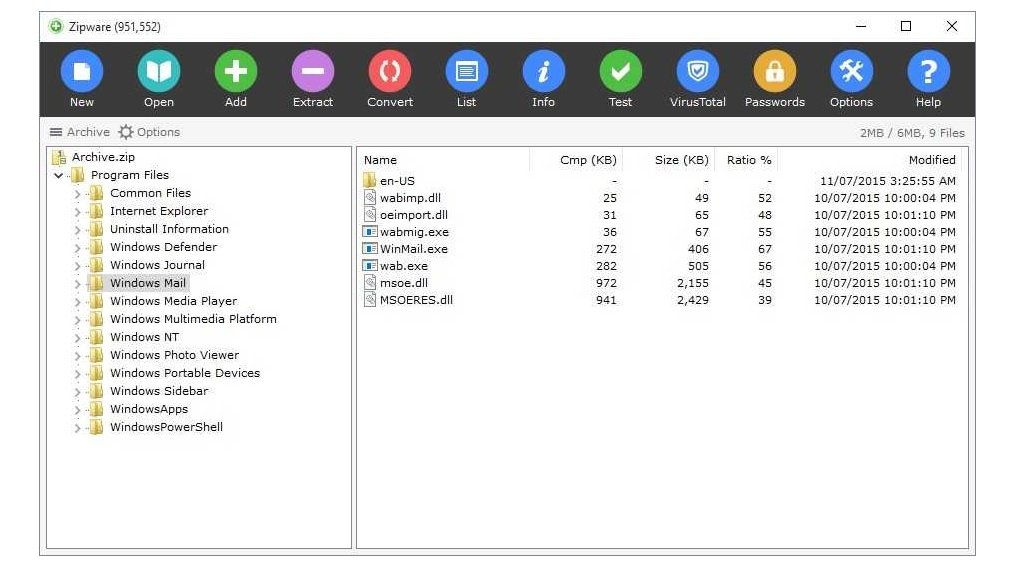Viewport: 1026px width, 577px height.
Task: Open Options beside the gear in the header bar
Action: point(155,131)
